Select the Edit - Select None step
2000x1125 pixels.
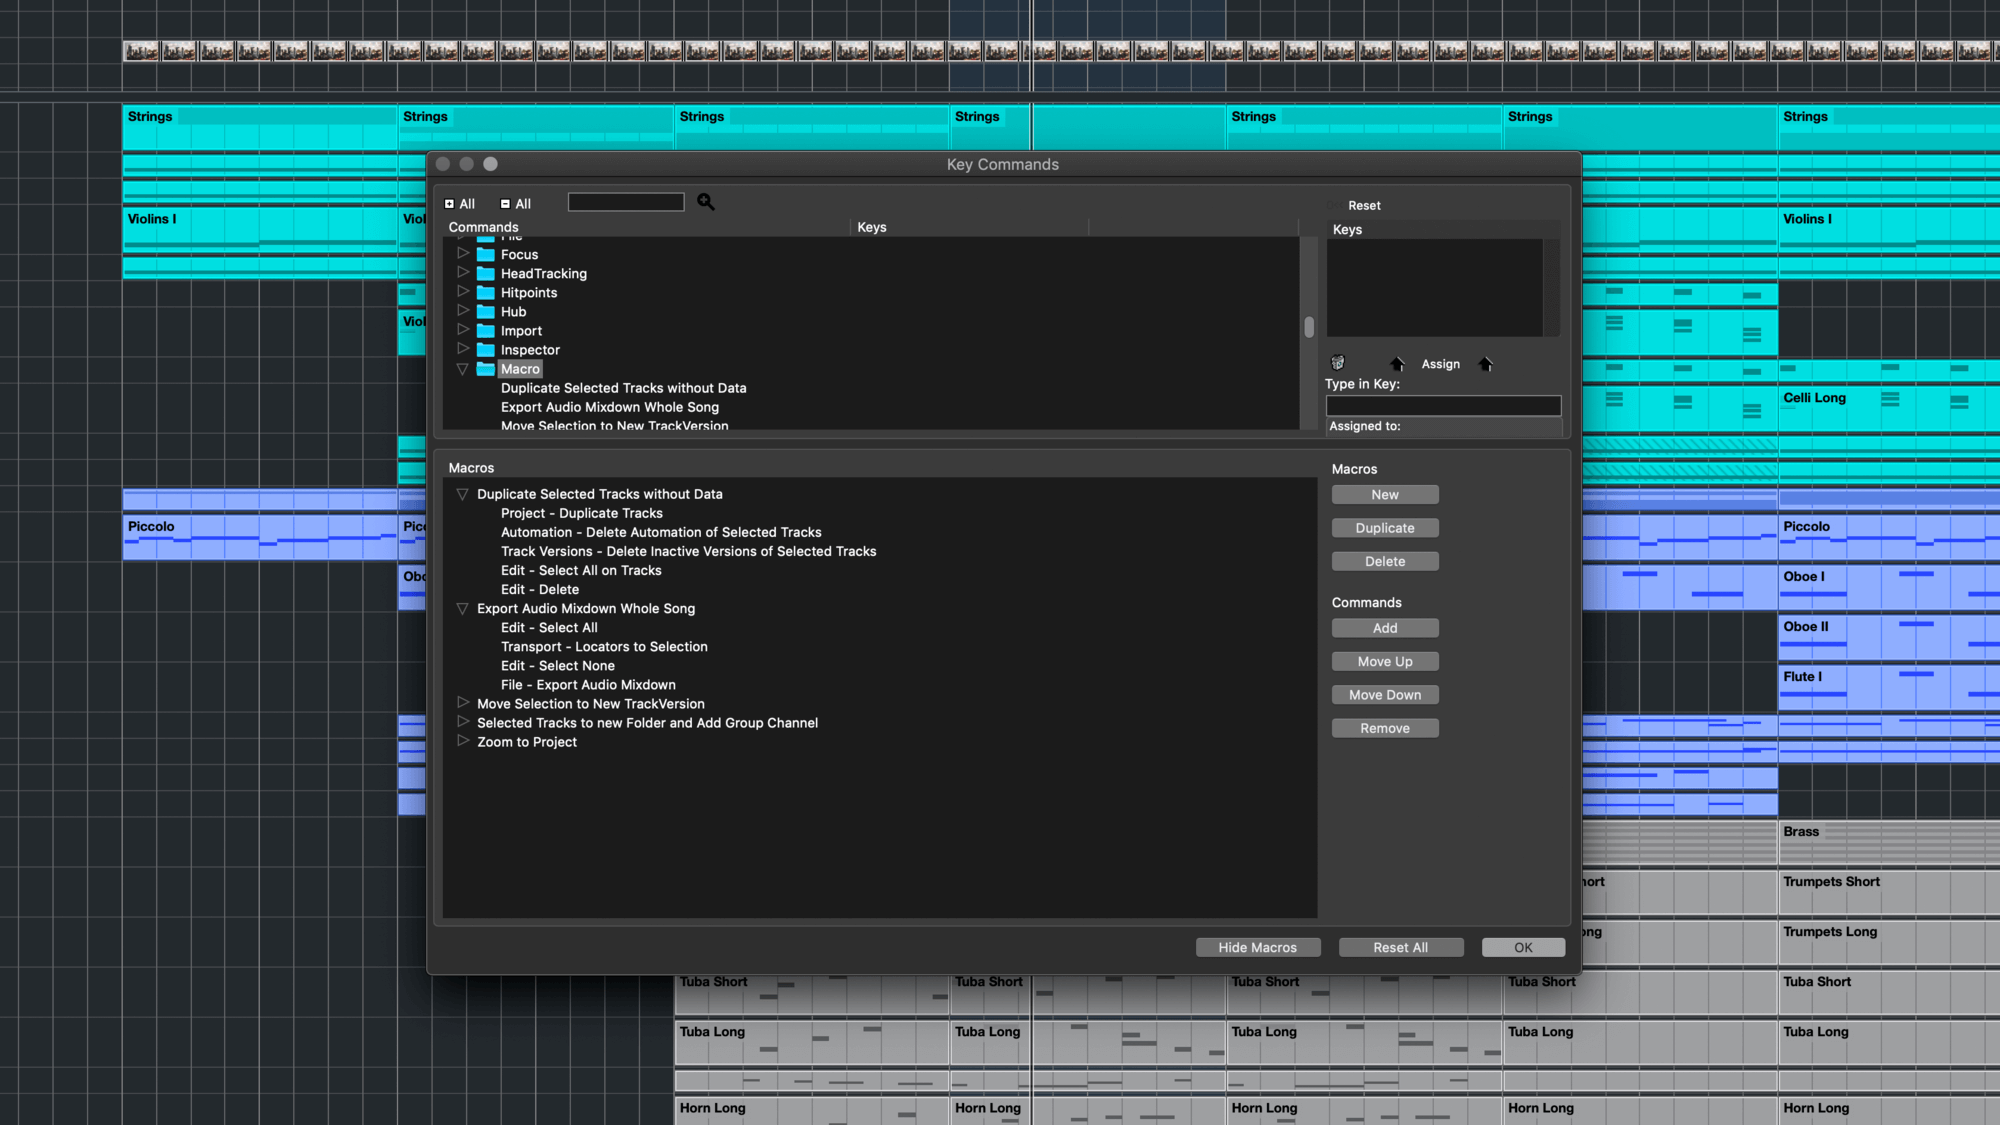[x=558, y=665]
